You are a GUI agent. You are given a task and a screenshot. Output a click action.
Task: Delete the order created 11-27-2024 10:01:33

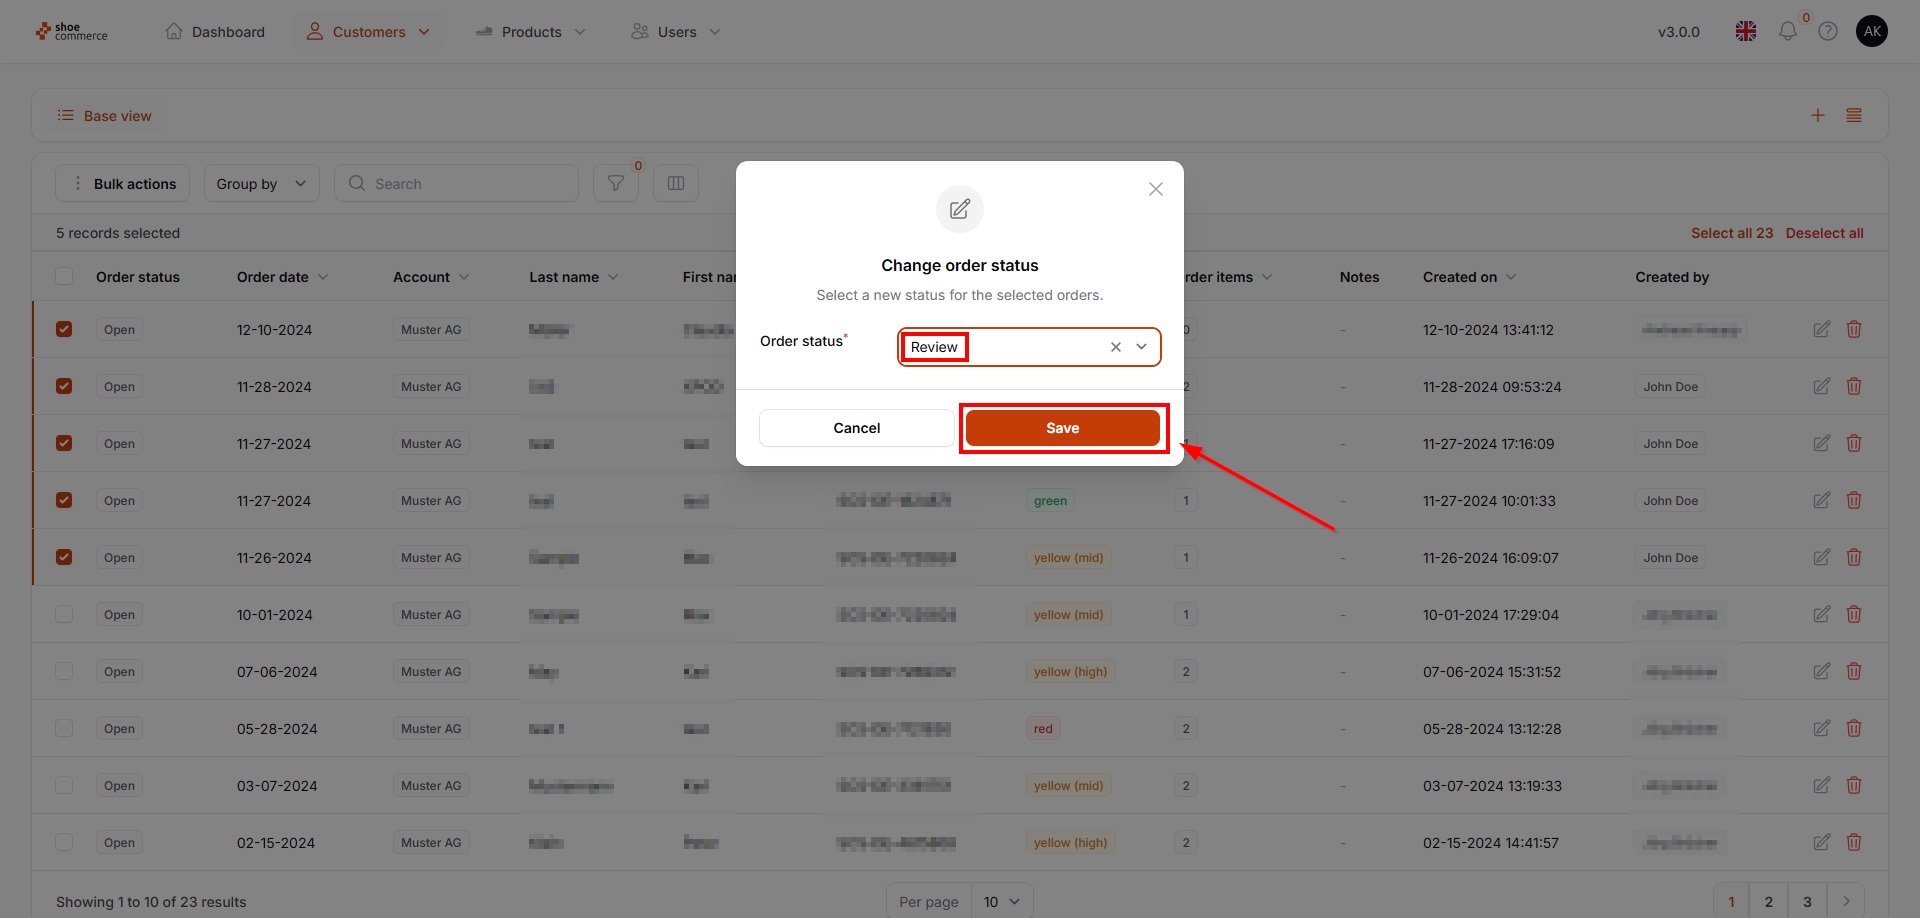(x=1854, y=500)
